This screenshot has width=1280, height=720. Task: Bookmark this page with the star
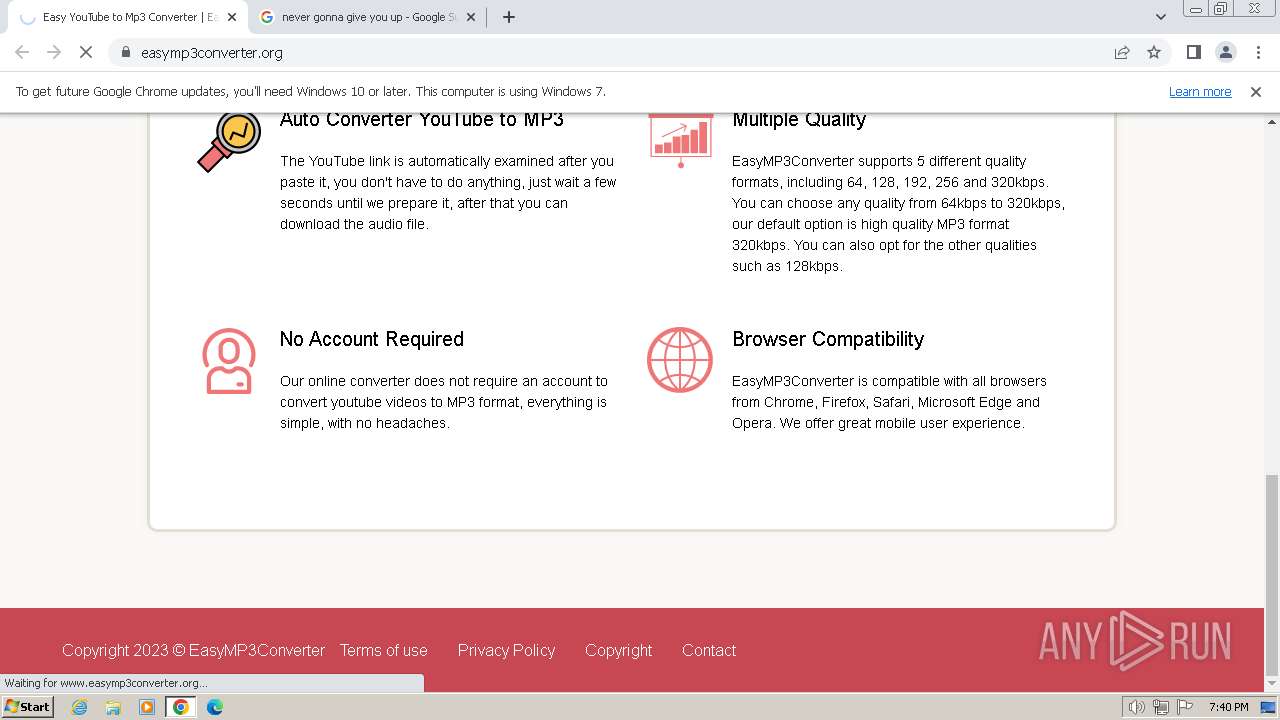tap(1154, 52)
